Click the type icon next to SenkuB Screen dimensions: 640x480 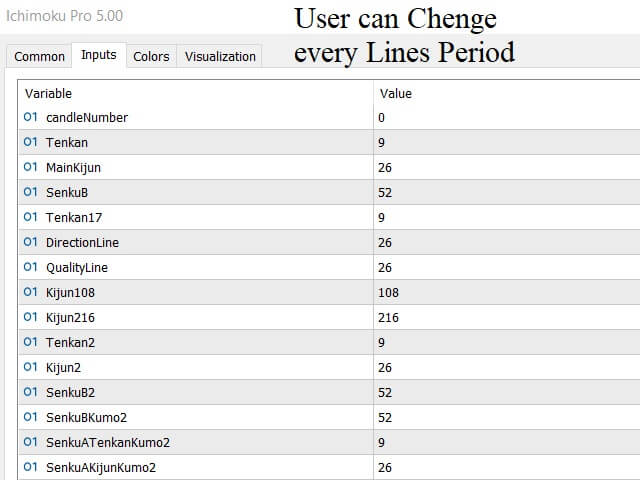click(30, 193)
